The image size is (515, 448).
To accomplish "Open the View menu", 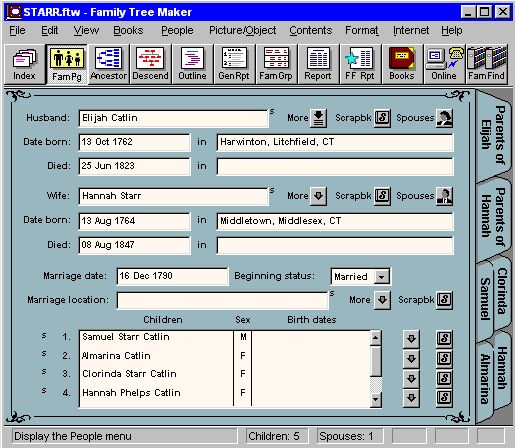I will coord(86,30).
